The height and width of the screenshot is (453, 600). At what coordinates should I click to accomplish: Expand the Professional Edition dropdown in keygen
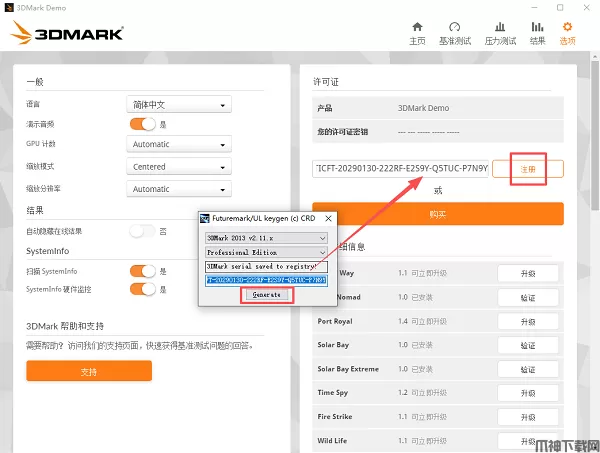tap(266, 253)
